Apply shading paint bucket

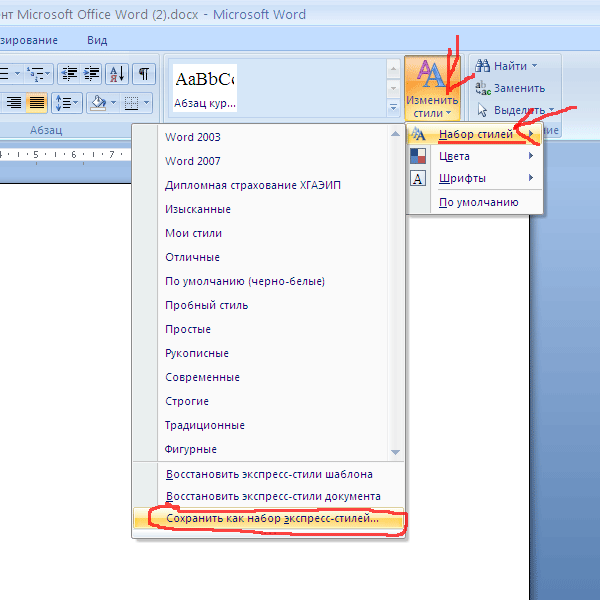click(x=98, y=103)
